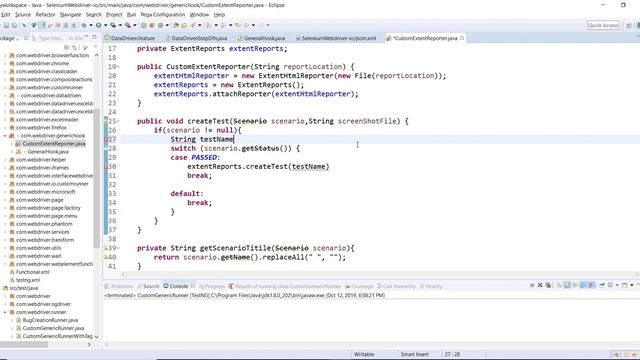Click the error marker on line 27

point(106,139)
